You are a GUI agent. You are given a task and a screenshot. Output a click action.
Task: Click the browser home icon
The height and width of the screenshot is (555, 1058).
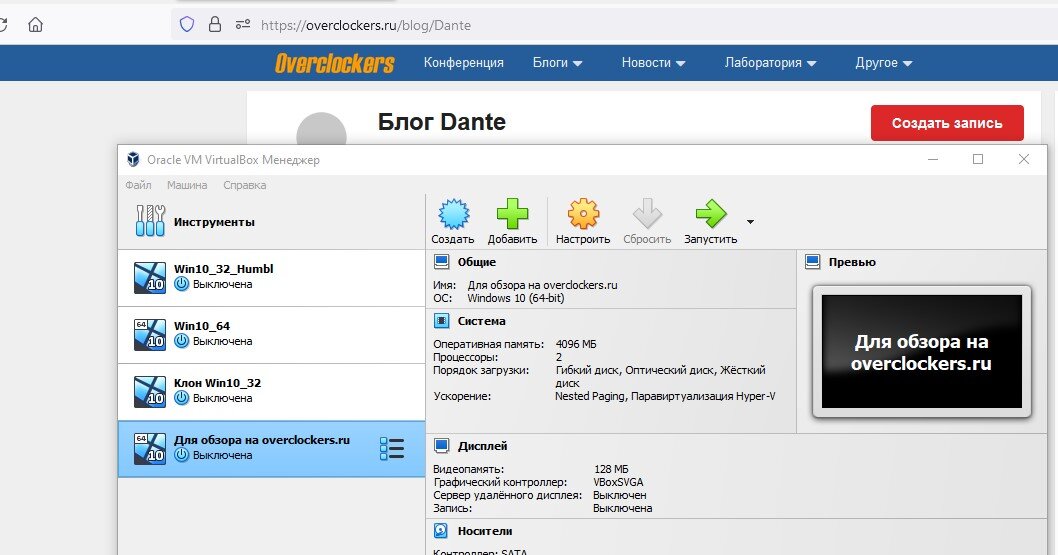(x=35, y=25)
